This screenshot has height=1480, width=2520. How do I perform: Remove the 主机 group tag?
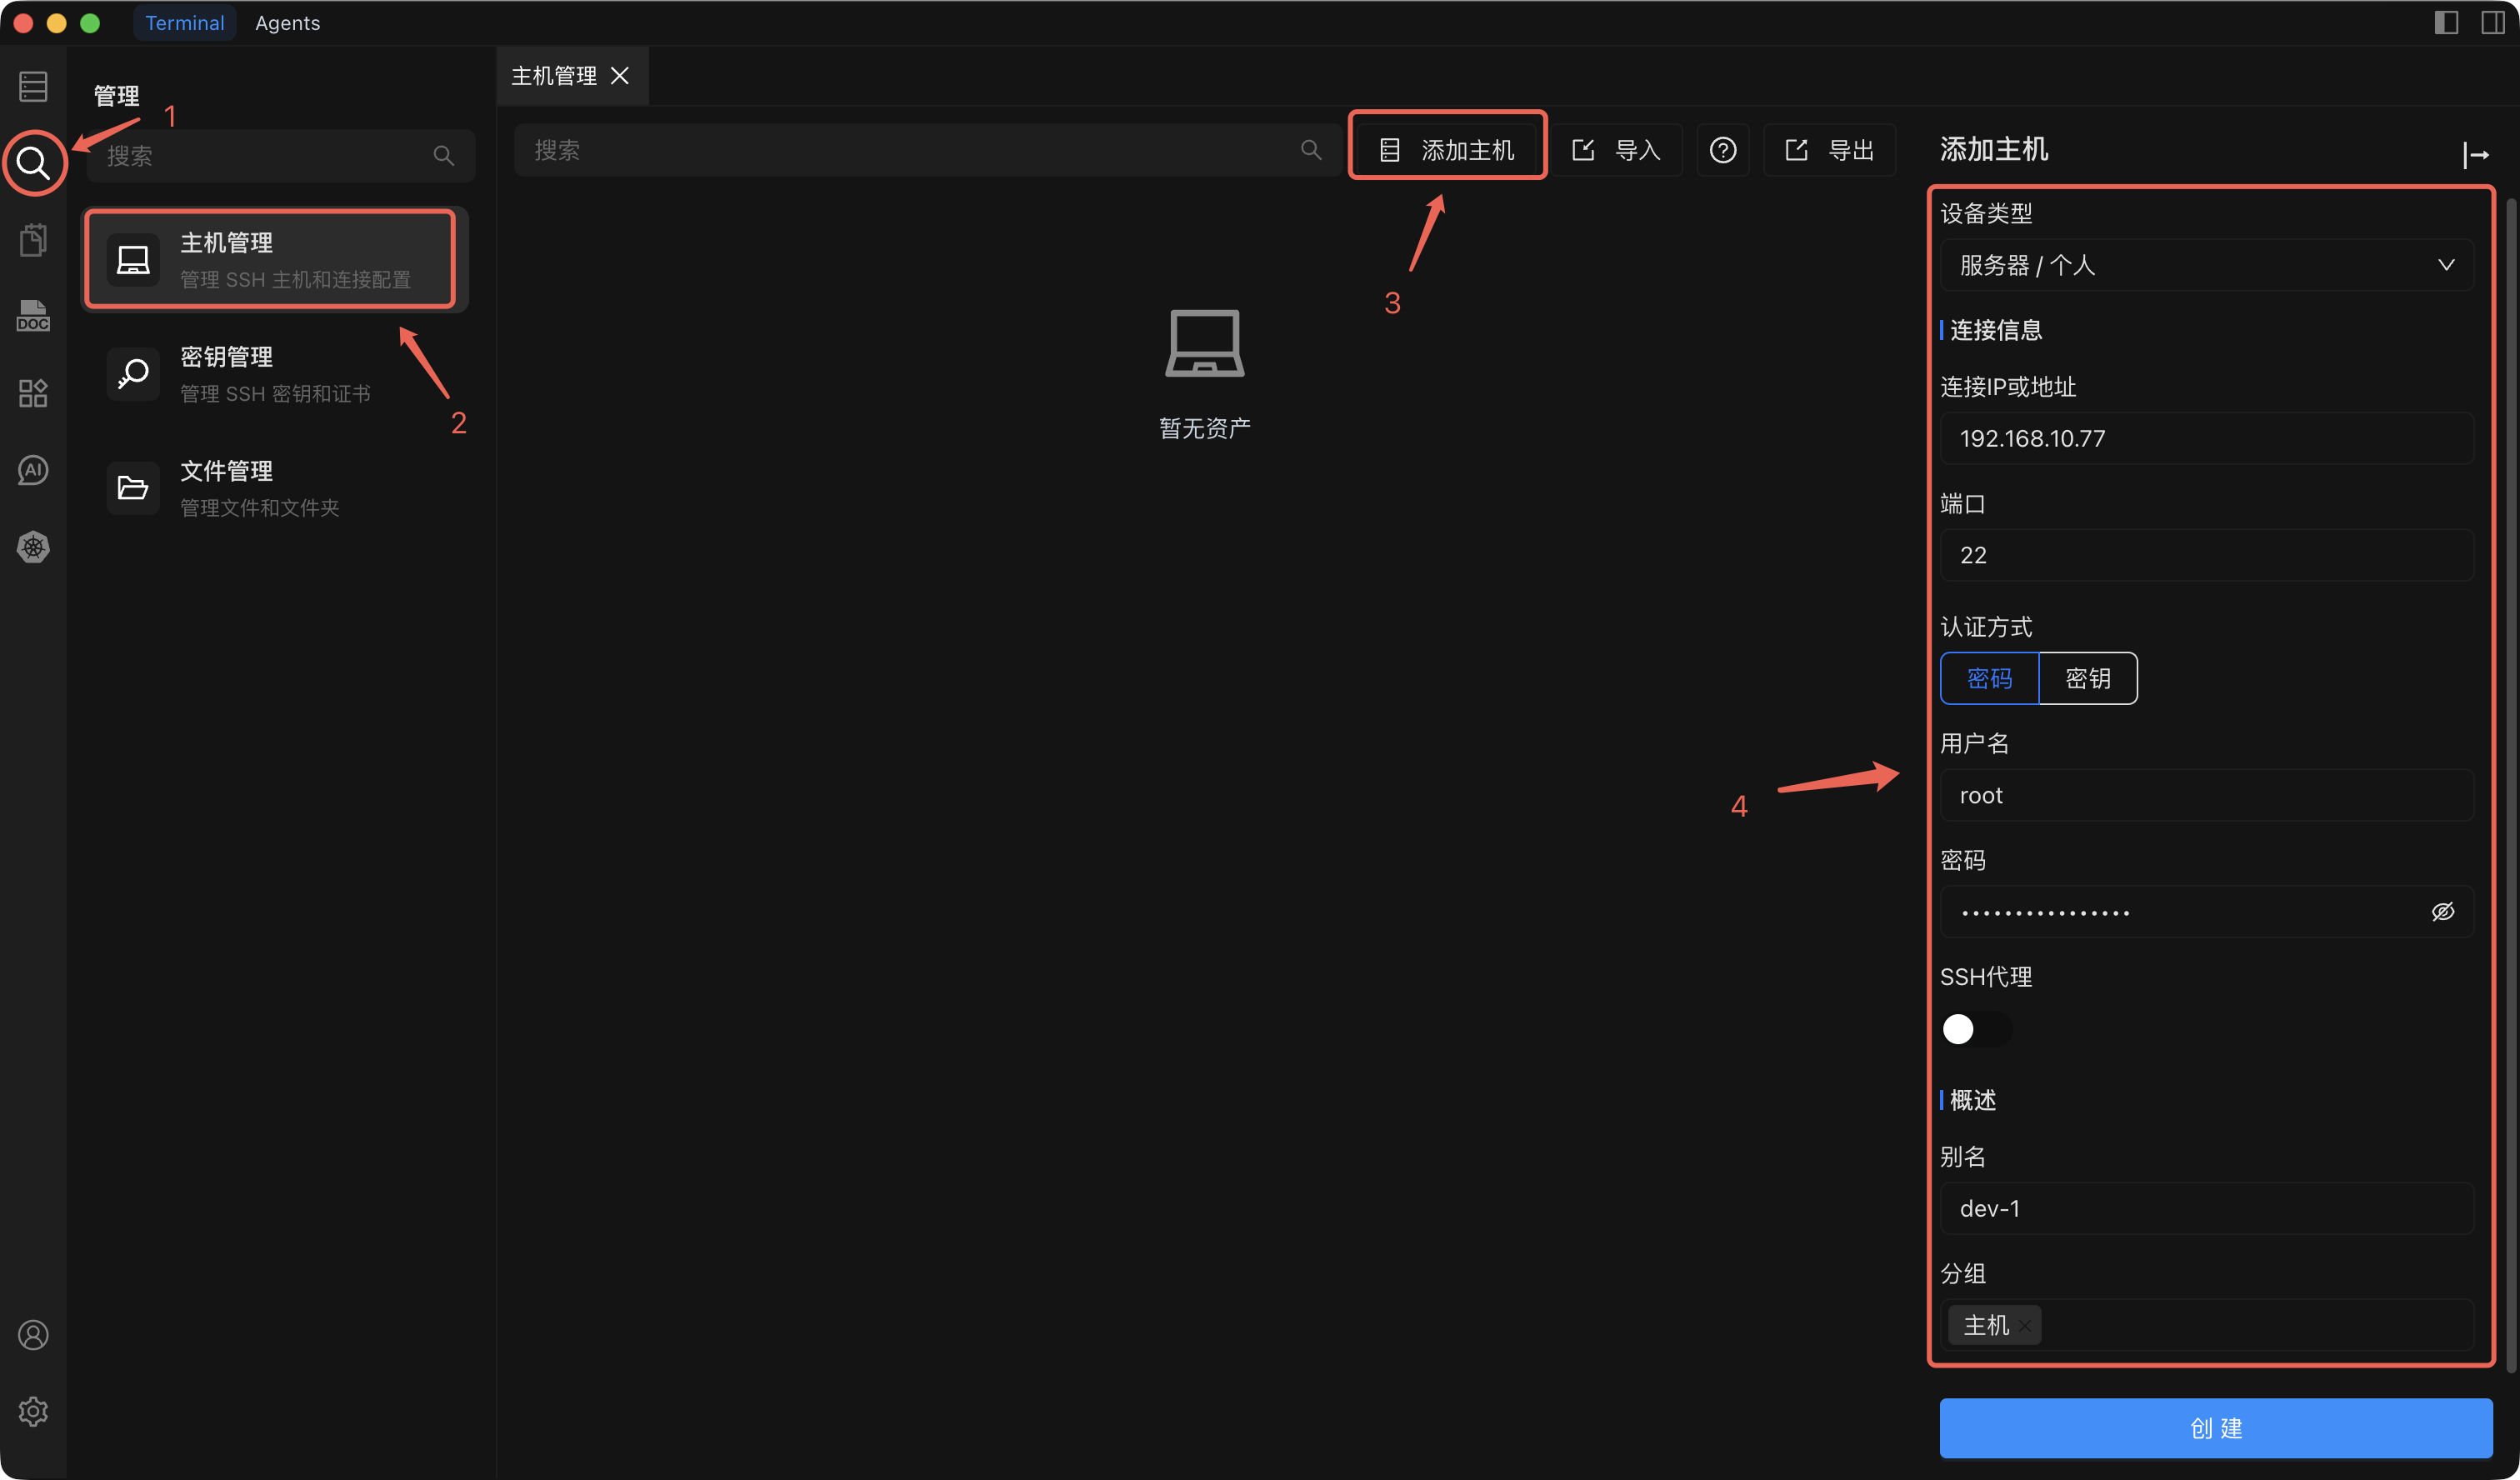2025,1326
